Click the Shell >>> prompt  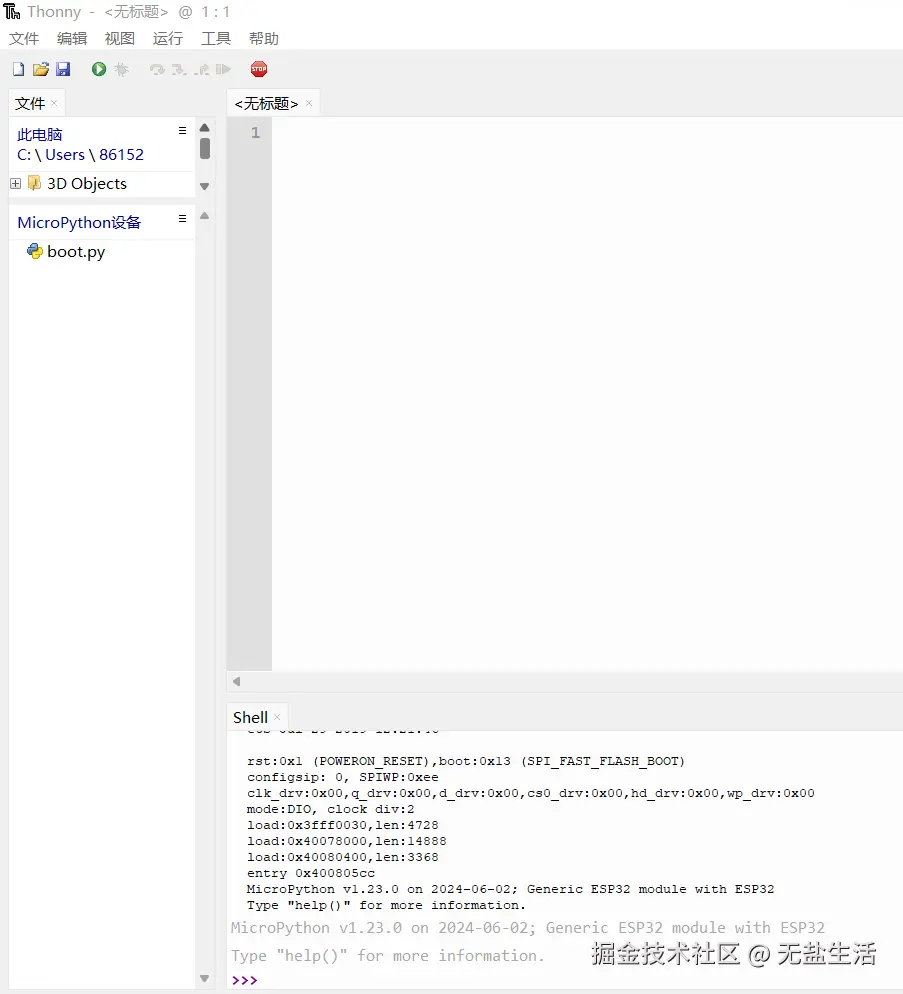pos(245,980)
